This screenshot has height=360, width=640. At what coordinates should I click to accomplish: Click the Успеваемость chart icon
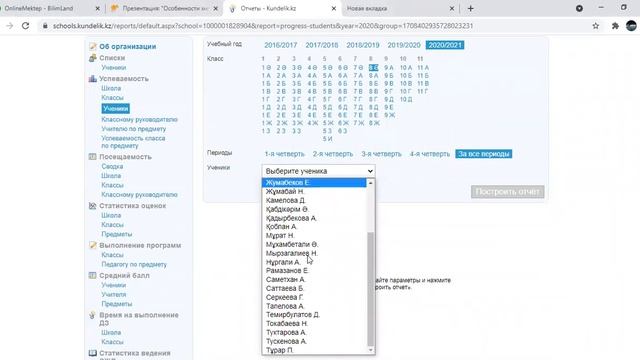93,78
